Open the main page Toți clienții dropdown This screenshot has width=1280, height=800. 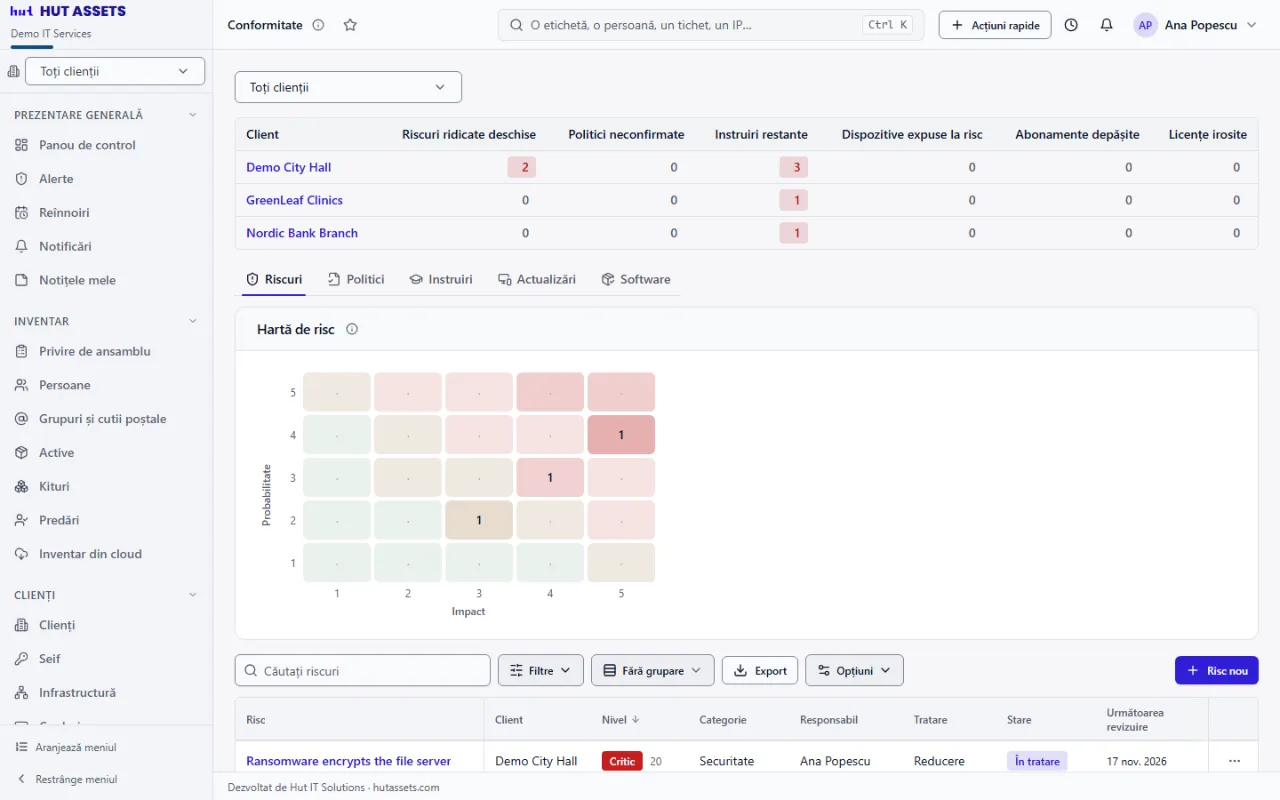point(348,87)
